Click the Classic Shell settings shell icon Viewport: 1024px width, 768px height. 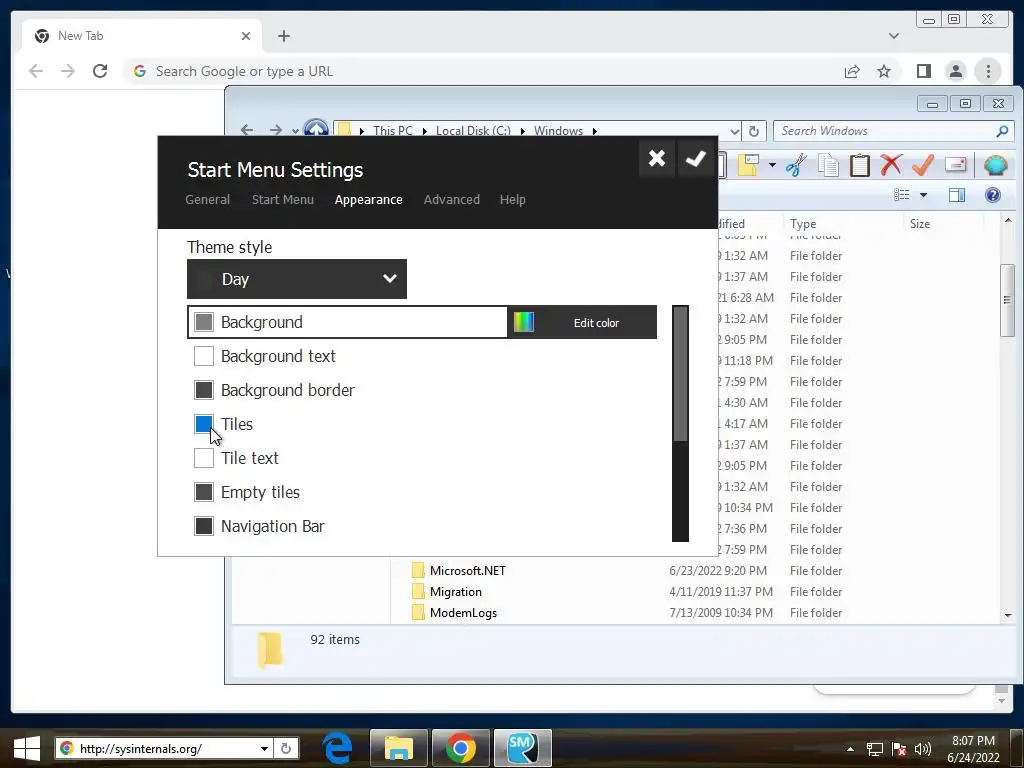coord(995,165)
